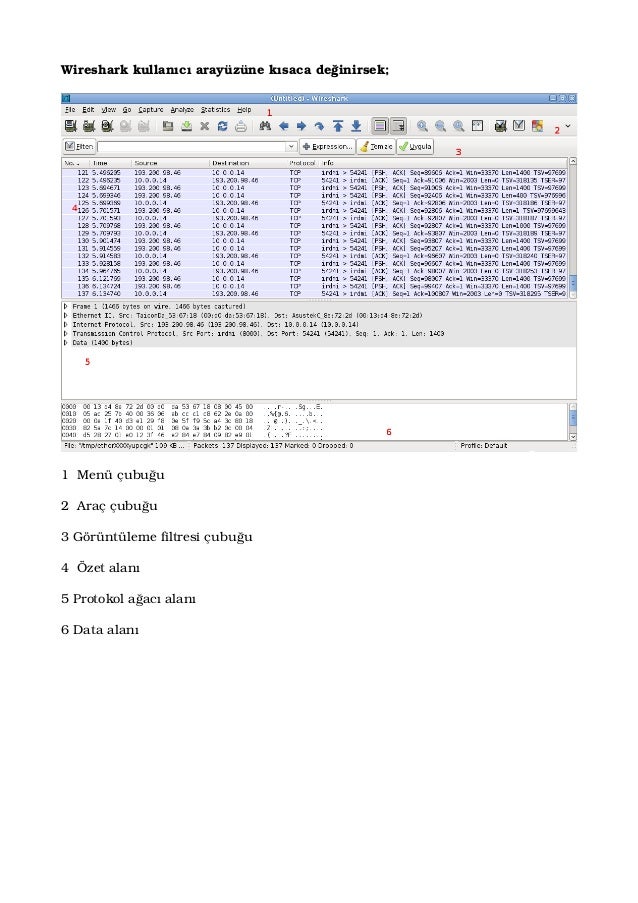Expand the Data (1400 bytes) node
This screenshot has width=638, height=903.
pos(66,342)
